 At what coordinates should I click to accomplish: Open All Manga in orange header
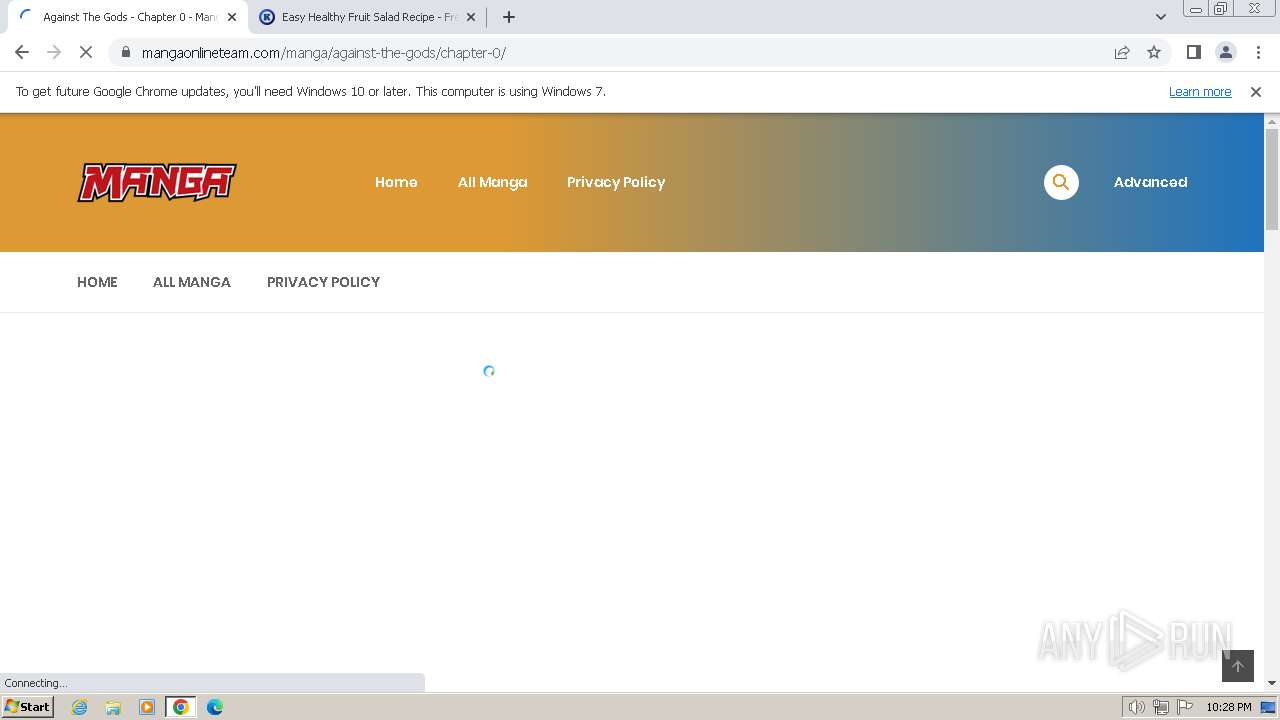point(492,182)
